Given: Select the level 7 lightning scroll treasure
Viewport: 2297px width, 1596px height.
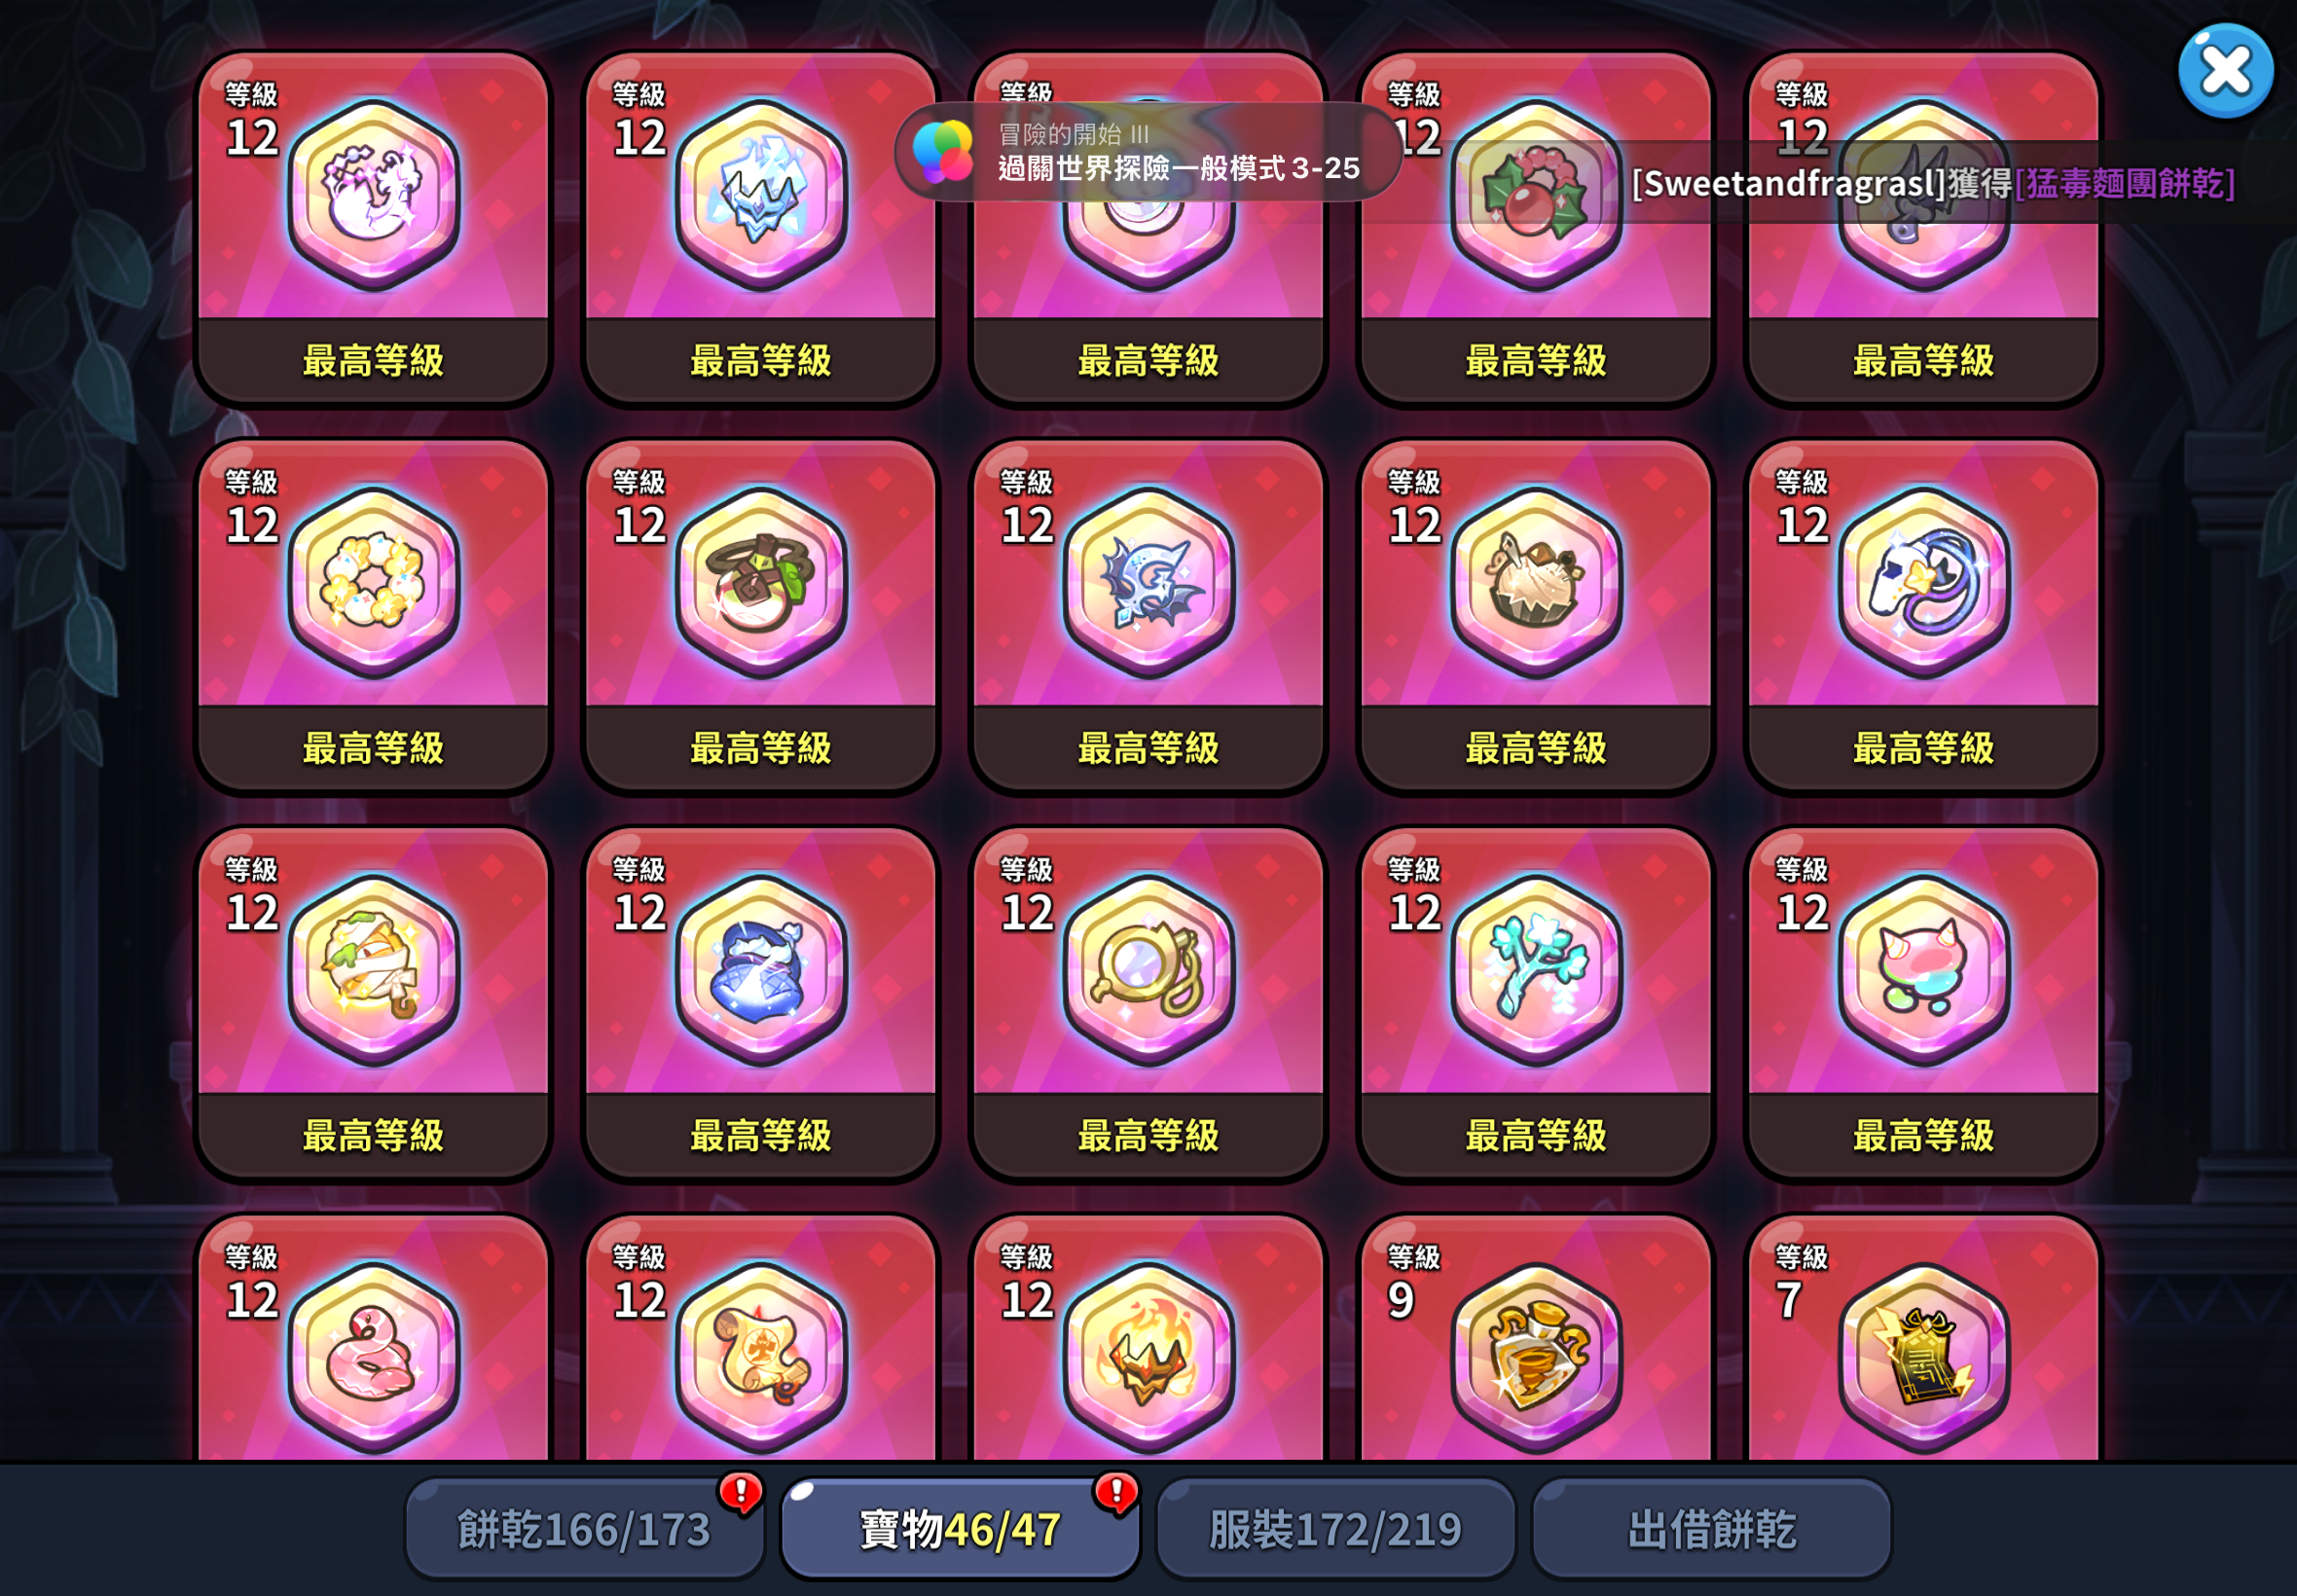Looking at the screenshot, I should pos(1924,1357).
